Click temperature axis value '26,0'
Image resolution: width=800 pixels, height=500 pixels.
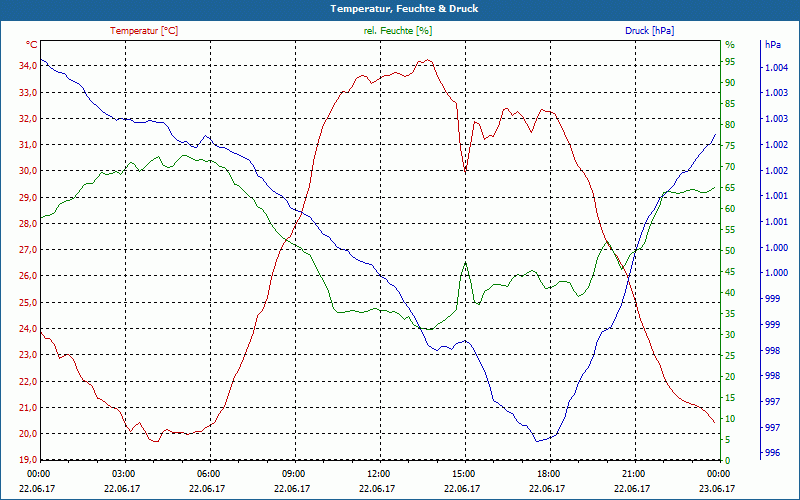[x=28, y=276]
